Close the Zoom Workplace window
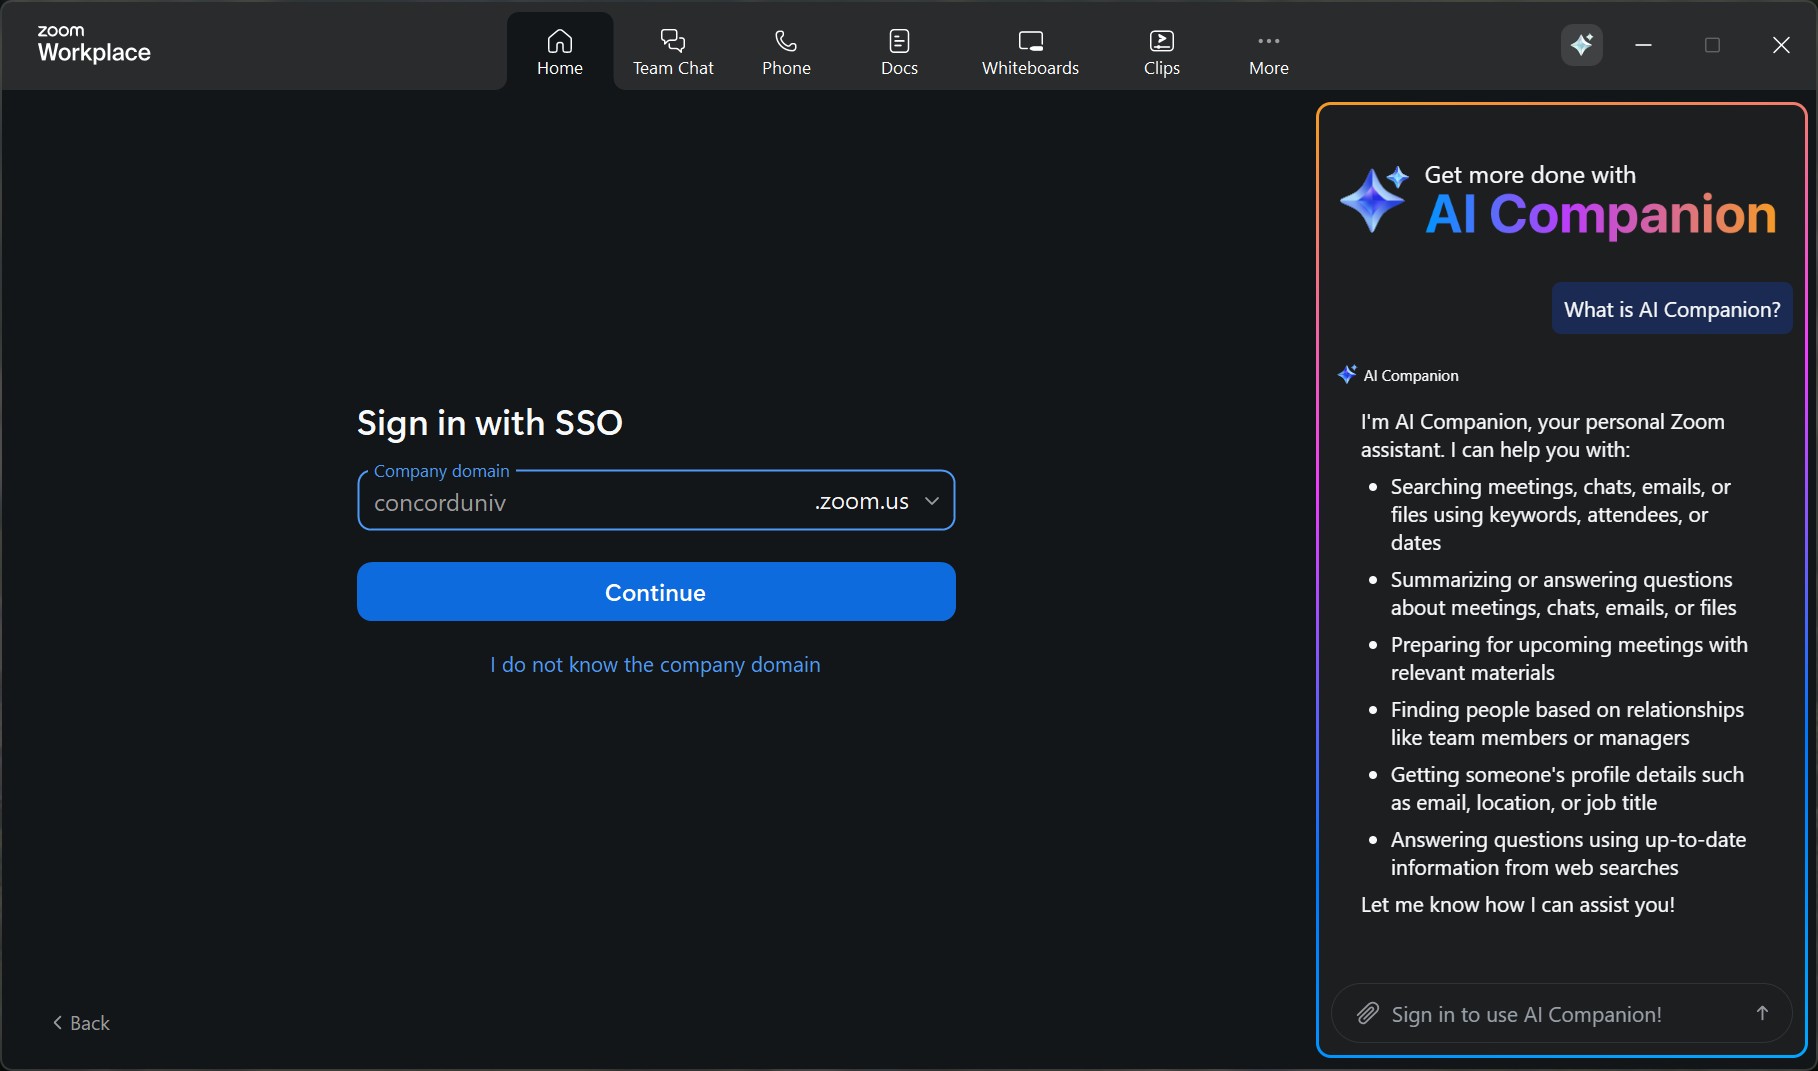The image size is (1818, 1071). click(x=1780, y=45)
